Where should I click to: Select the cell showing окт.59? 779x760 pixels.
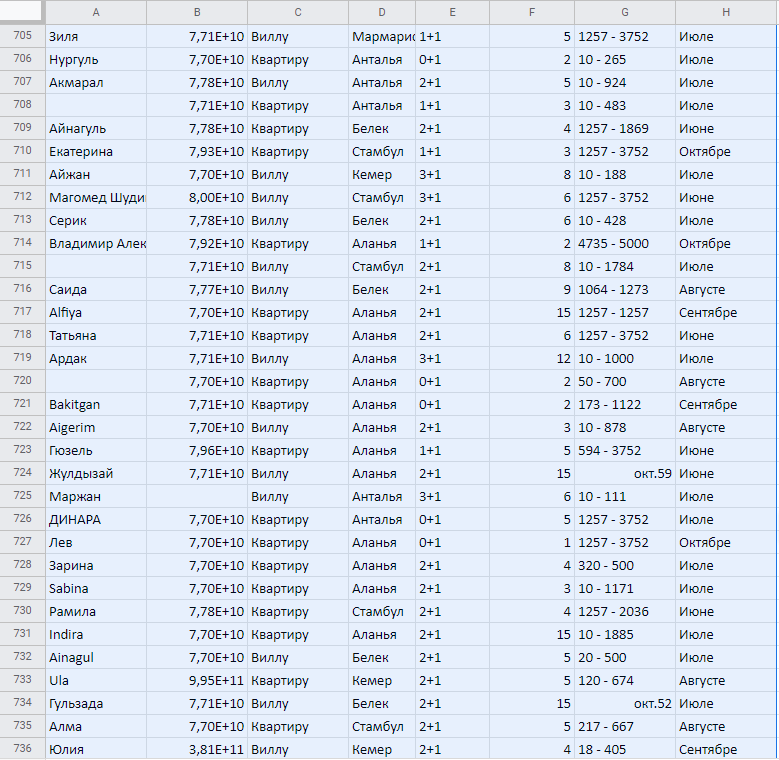pyautogui.click(x=624, y=473)
